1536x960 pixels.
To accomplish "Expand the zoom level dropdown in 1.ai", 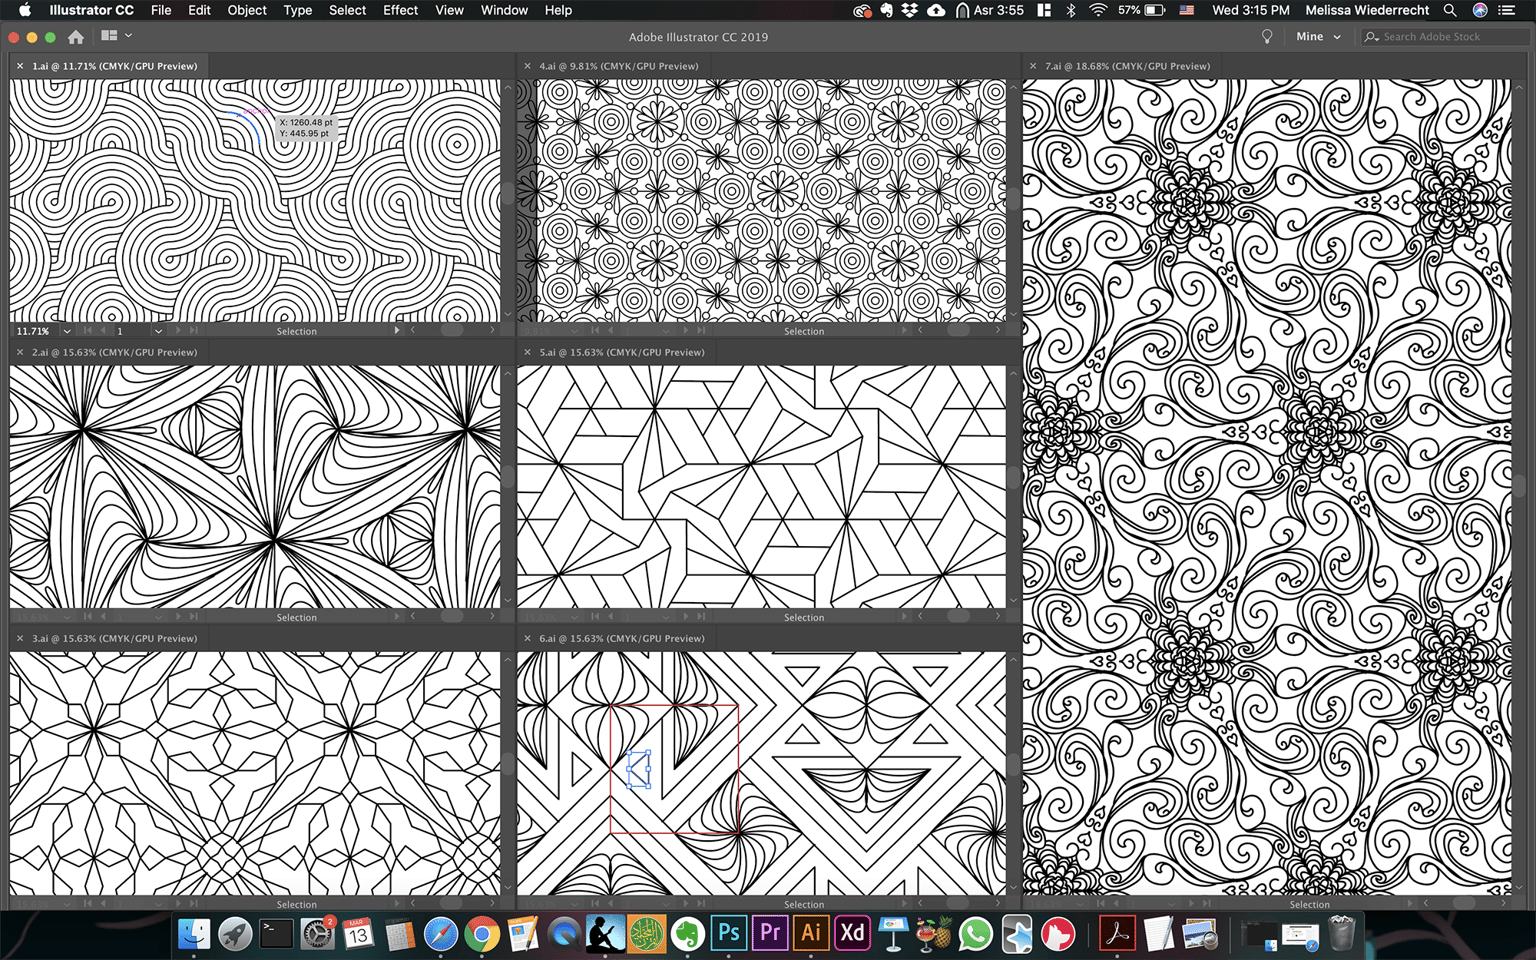I will 67,331.
